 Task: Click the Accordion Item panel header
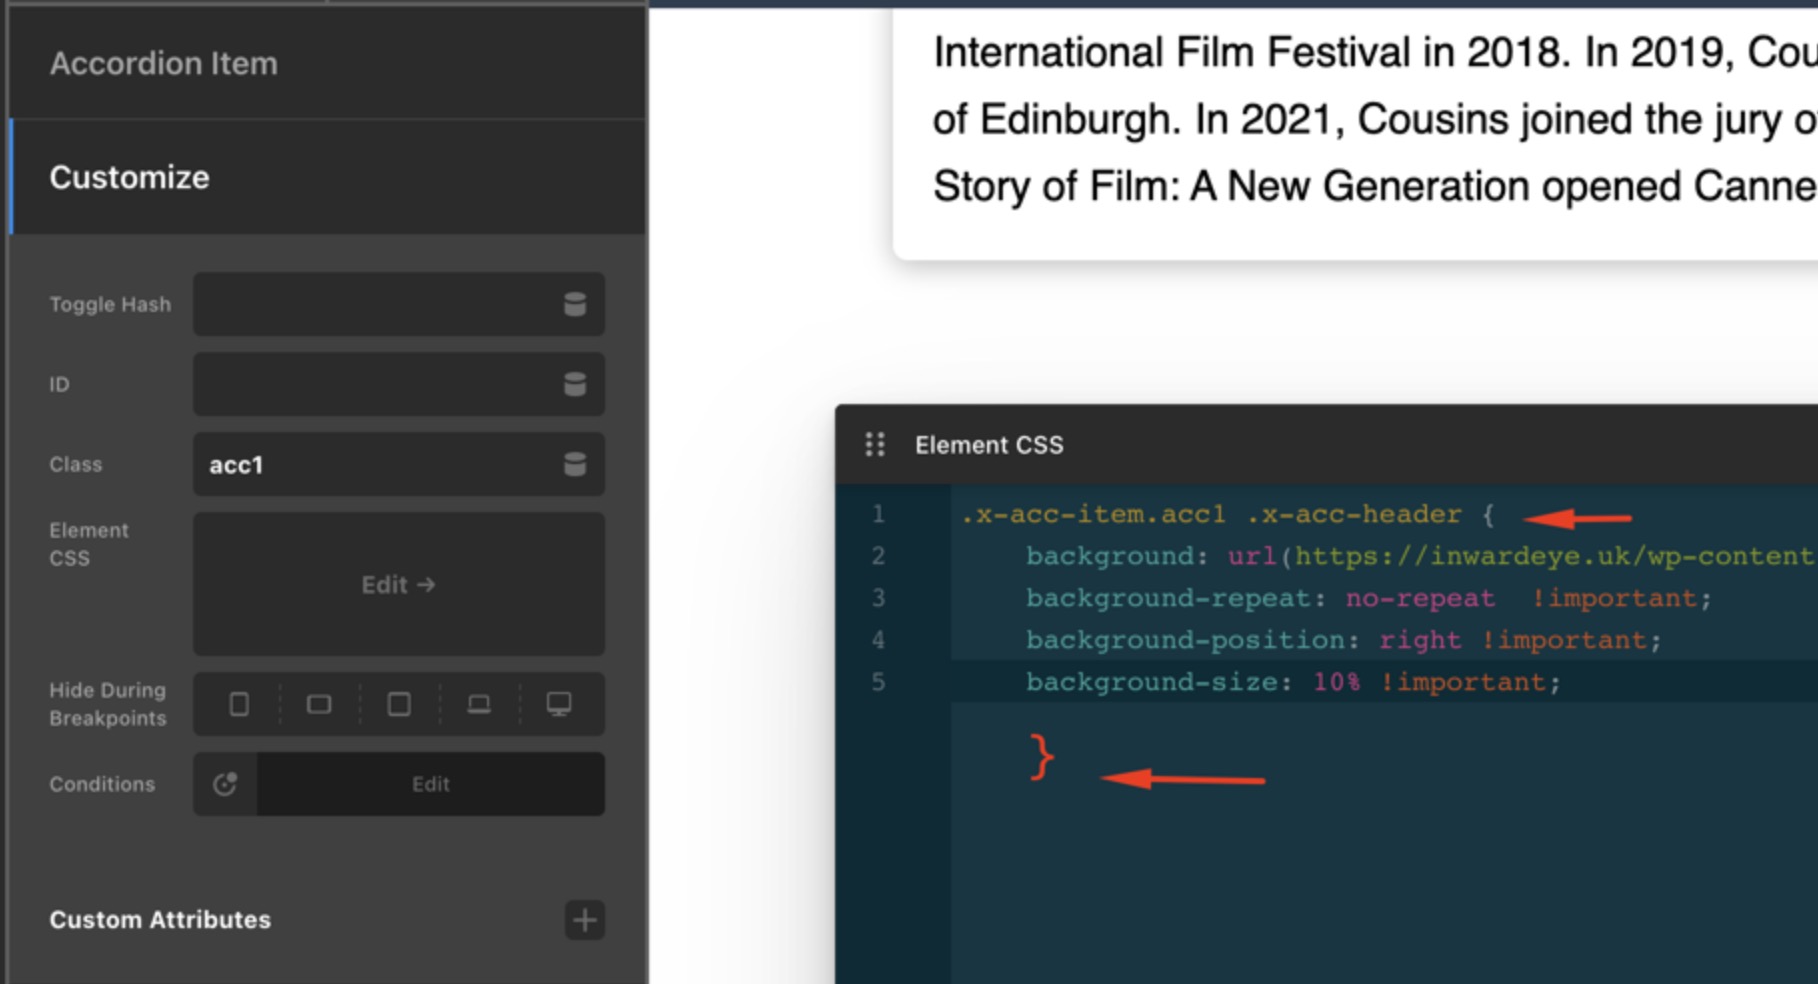point(164,63)
